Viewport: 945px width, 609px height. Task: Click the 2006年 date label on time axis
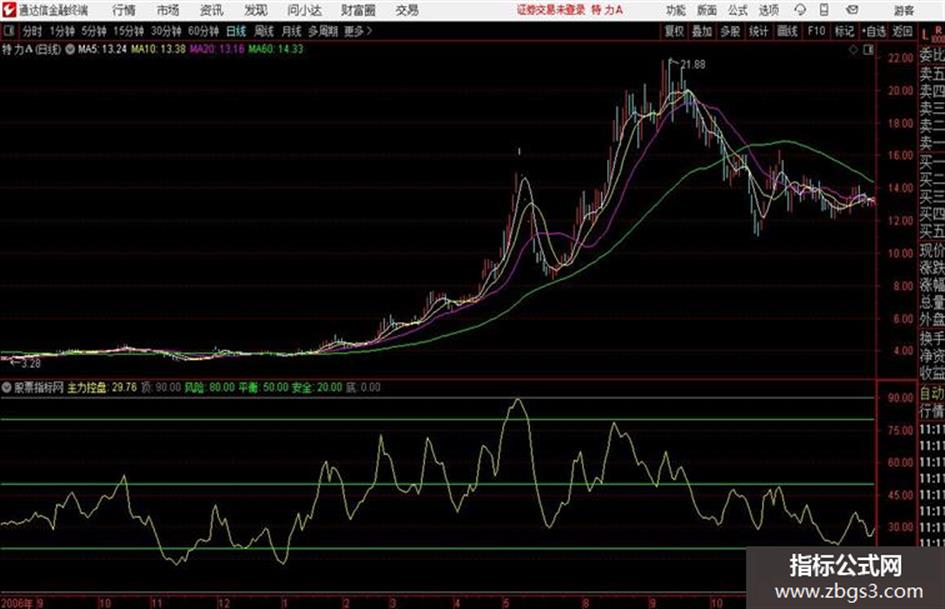[x=17, y=602]
